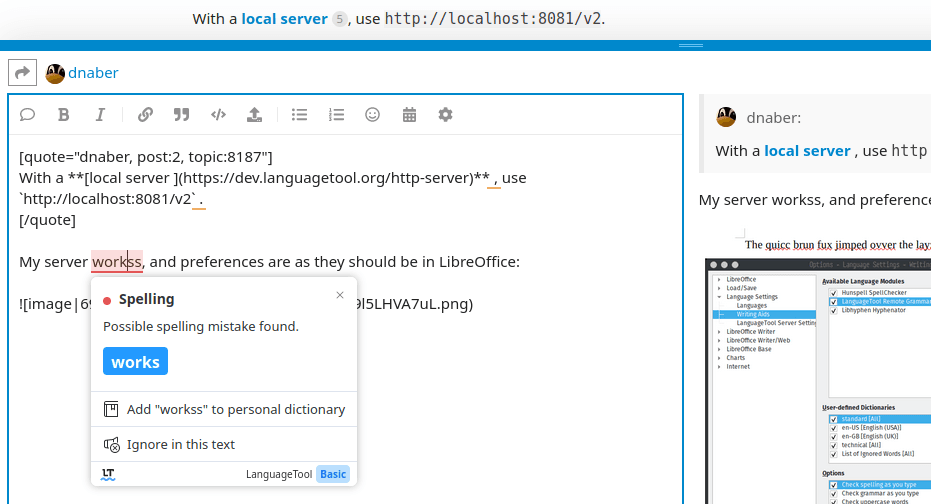Toggle the Libhyphen Hyphenator checkbox
The height and width of the screenshot is (504, 931).
coord(834,310)
